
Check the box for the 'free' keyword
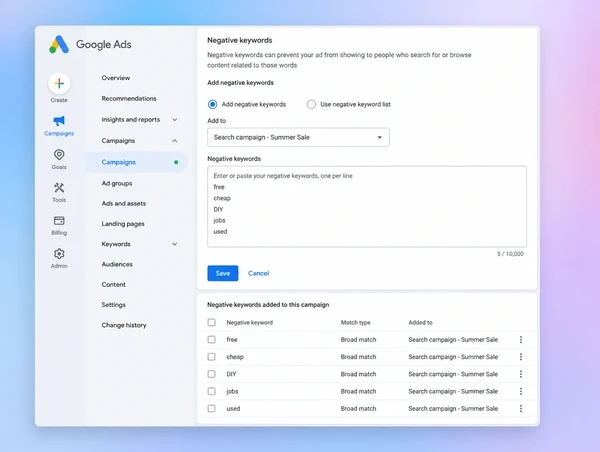[x=212, y=339]
